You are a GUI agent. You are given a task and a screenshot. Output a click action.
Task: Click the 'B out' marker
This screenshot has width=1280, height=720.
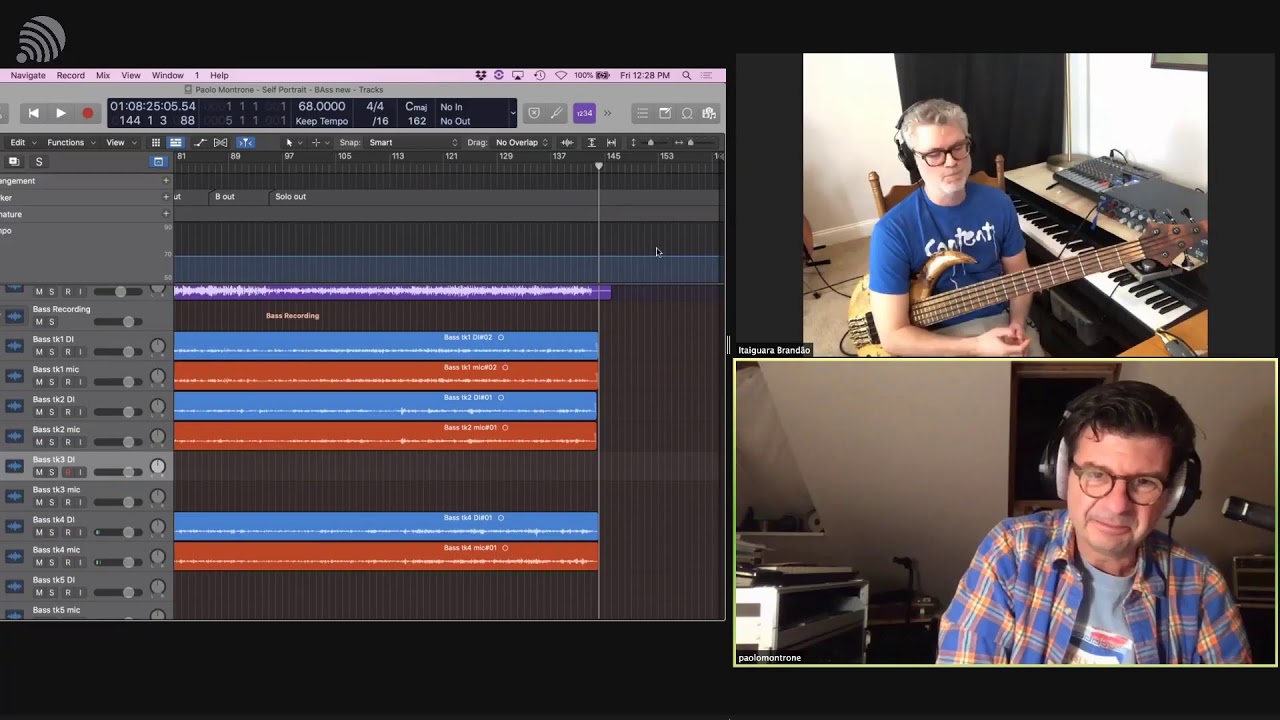pos(225,197)
